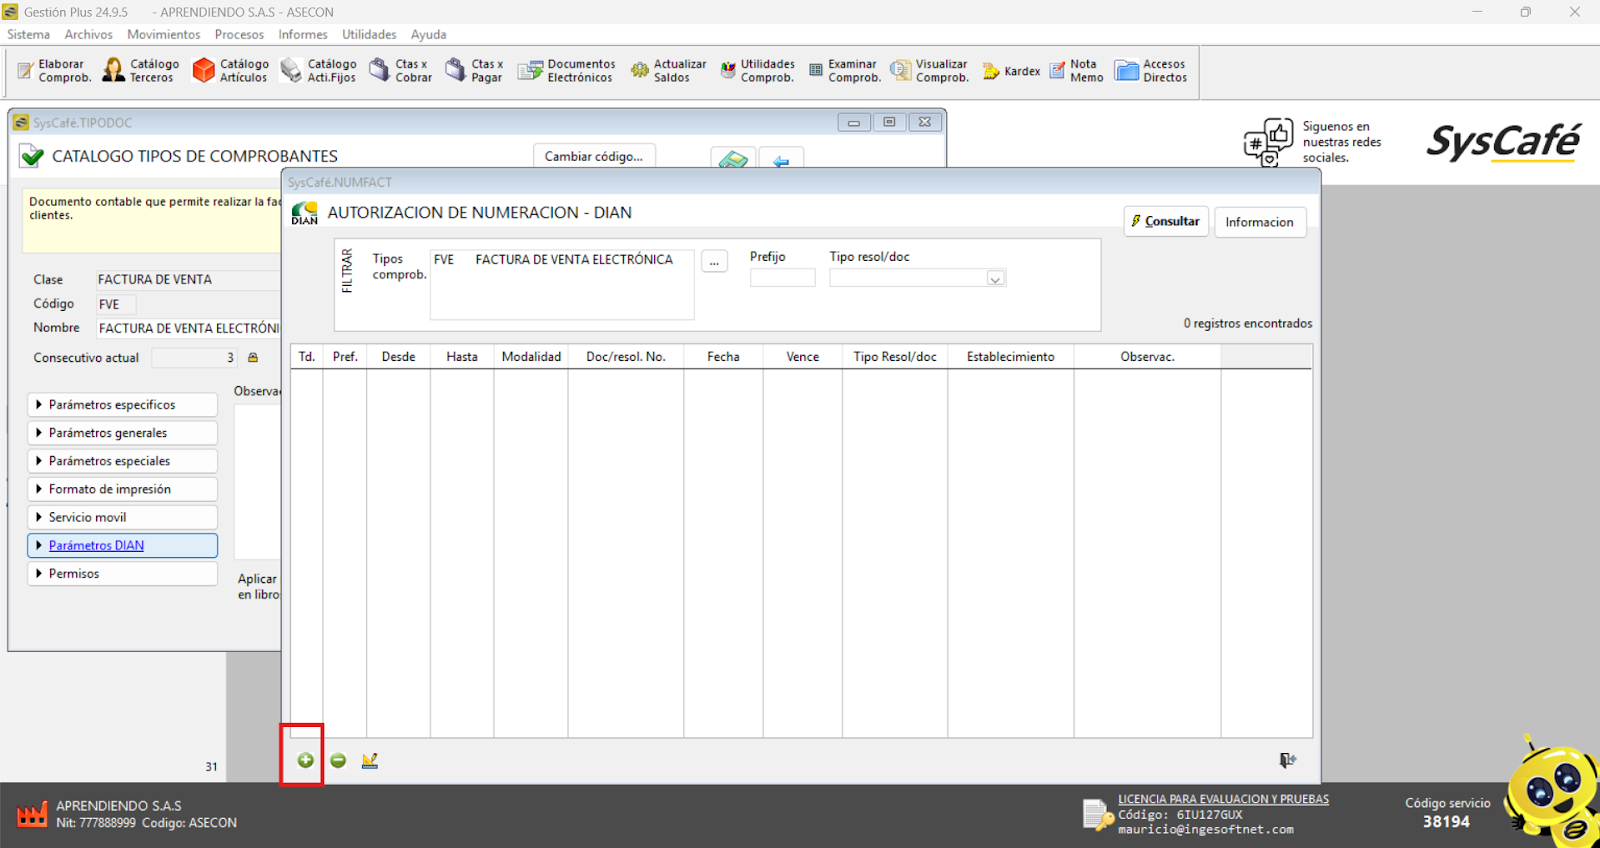Viewport: 1600px width, 848px height.
Task: Expand the Permisos section
Action: click(x=122, y=574)
